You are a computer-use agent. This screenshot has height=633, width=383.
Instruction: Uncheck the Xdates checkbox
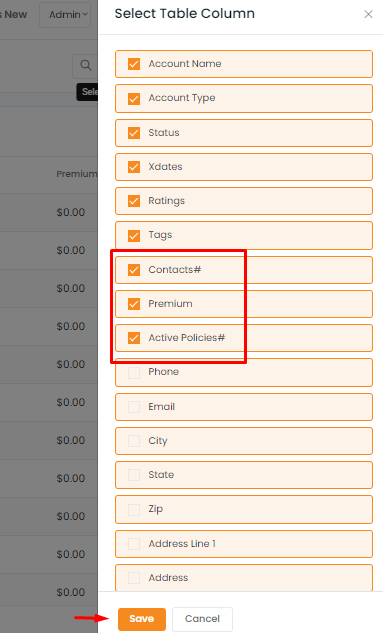click(x=134, y=167)
